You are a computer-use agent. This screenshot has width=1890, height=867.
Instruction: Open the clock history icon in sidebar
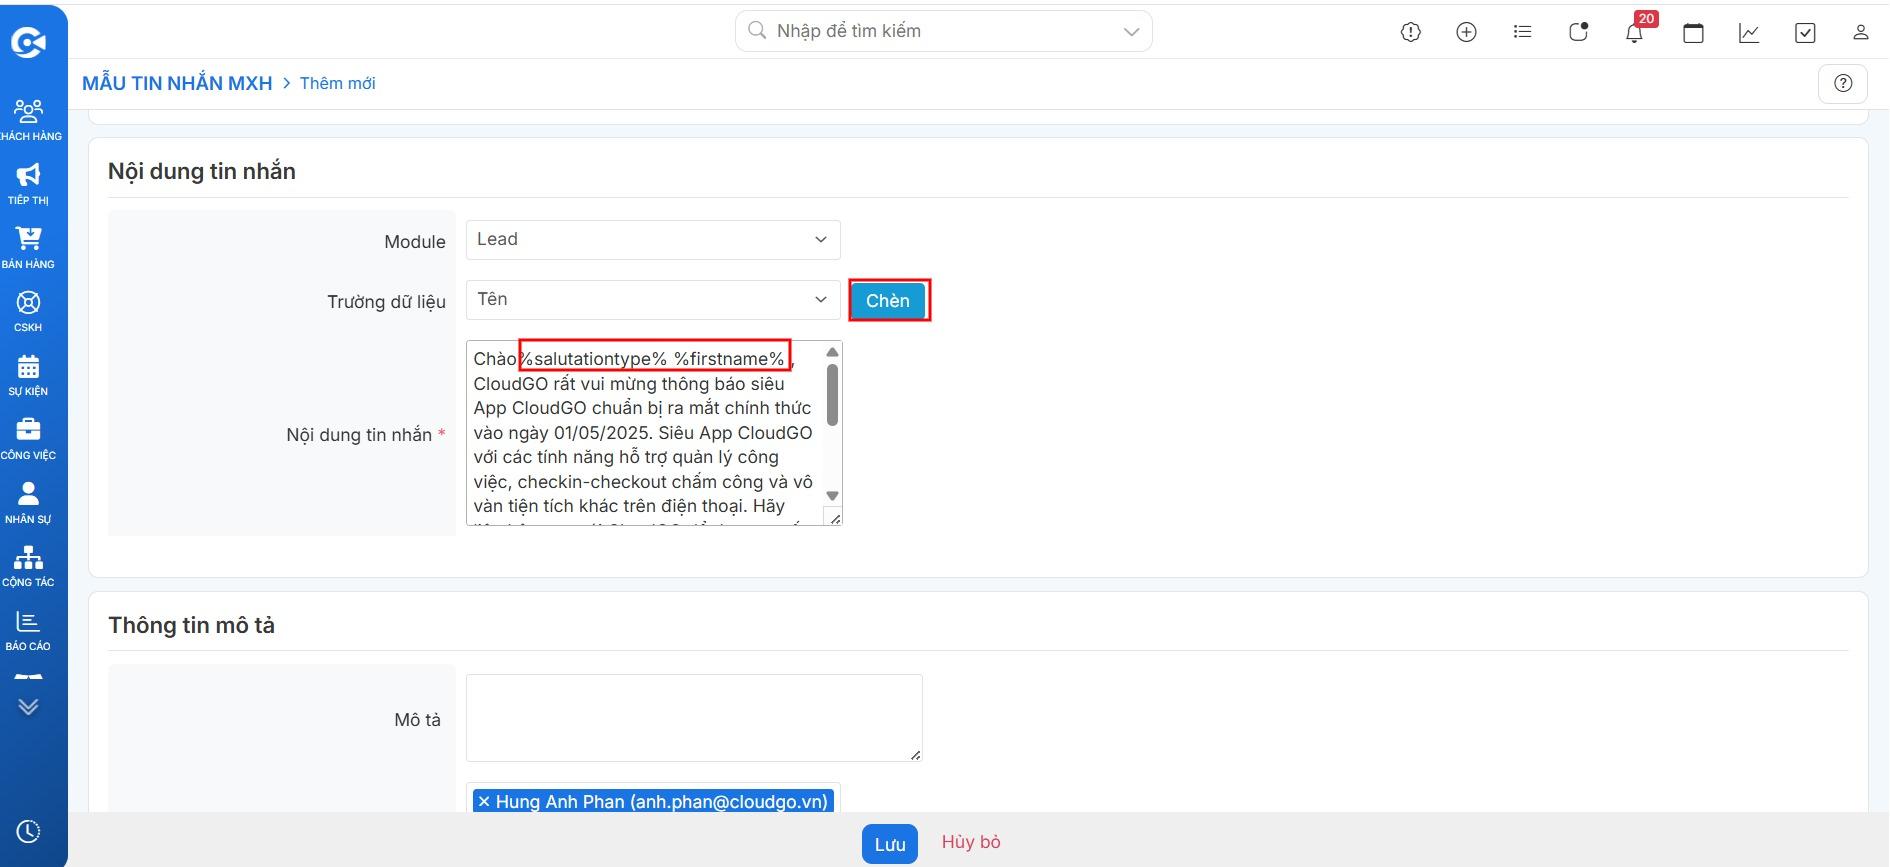[x=28, y=831]
